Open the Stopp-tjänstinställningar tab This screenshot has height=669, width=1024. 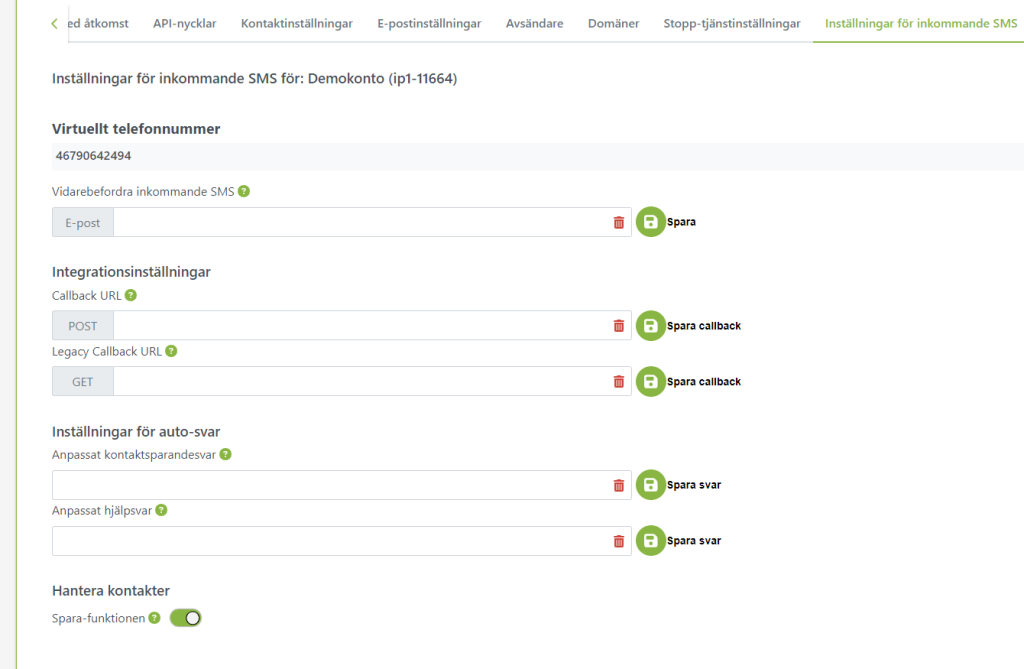coord(731,24)
